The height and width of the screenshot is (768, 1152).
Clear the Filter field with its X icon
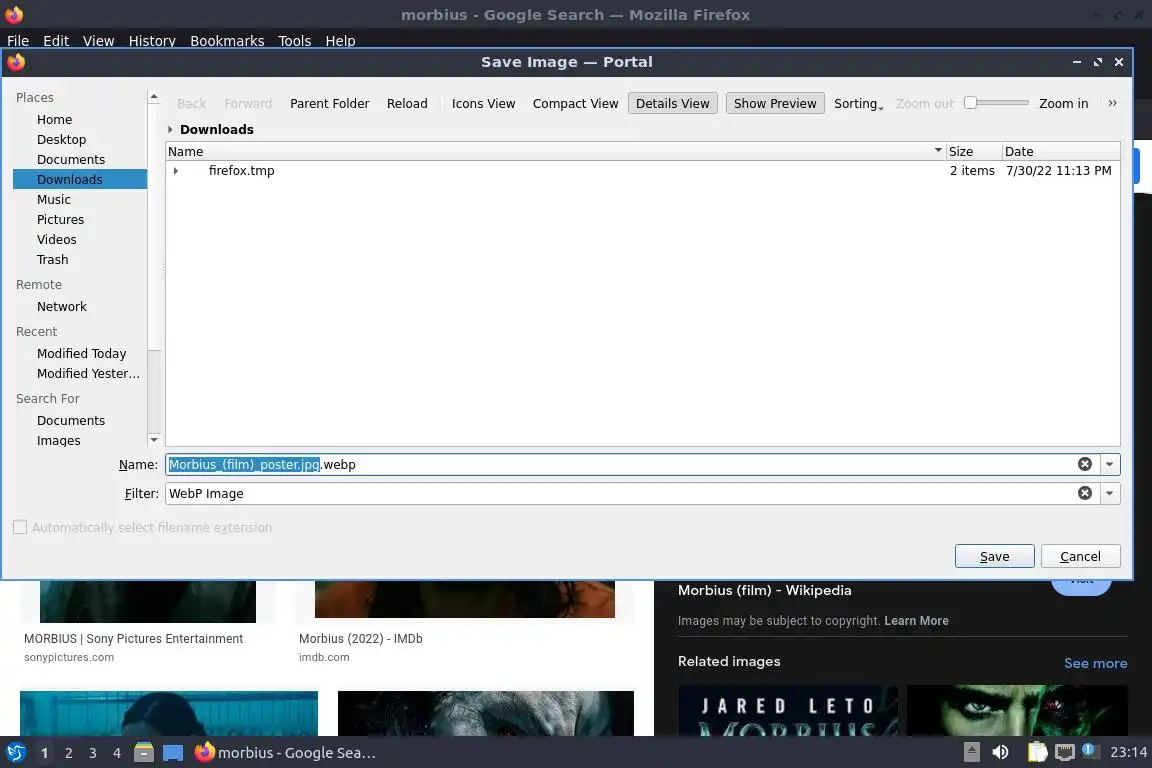[1084, 493]
